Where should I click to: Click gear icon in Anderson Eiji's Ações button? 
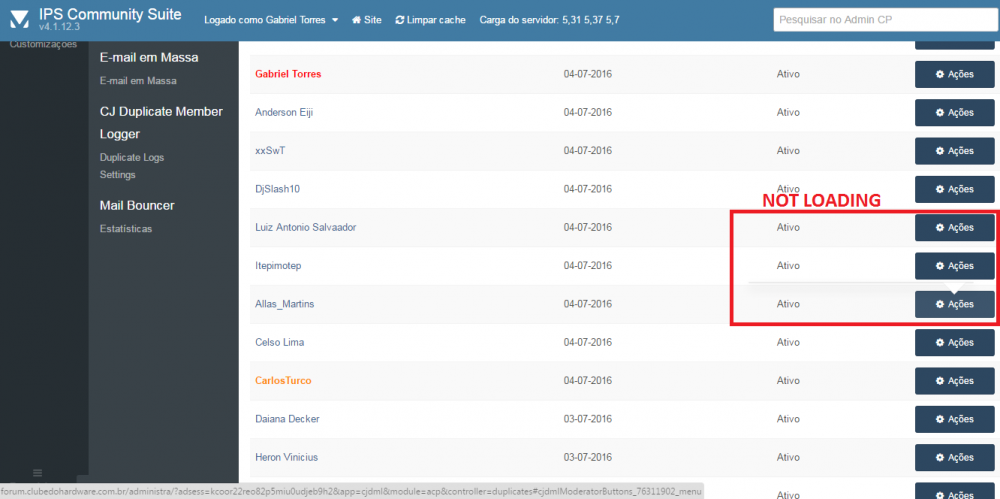[x=940, y=113]
